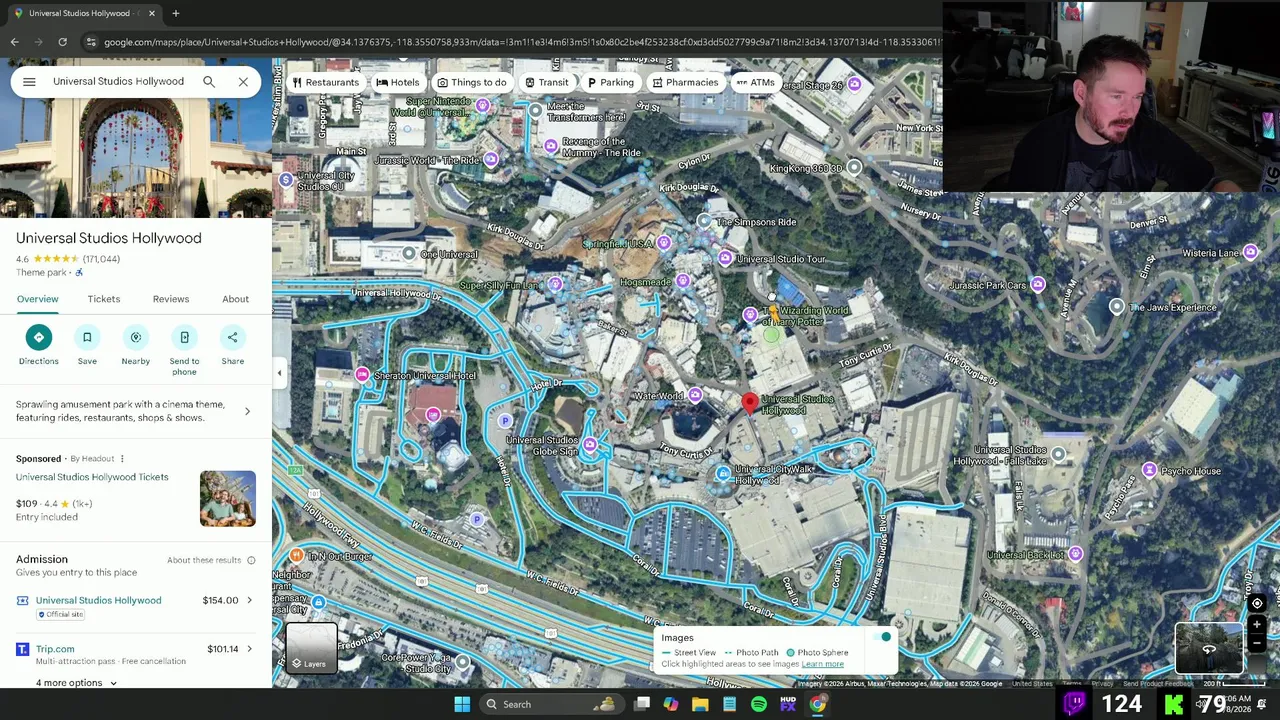The height and width of the screenshot is (720, 1280).
Task: Send this place to phone
Action: click(184, 350)
